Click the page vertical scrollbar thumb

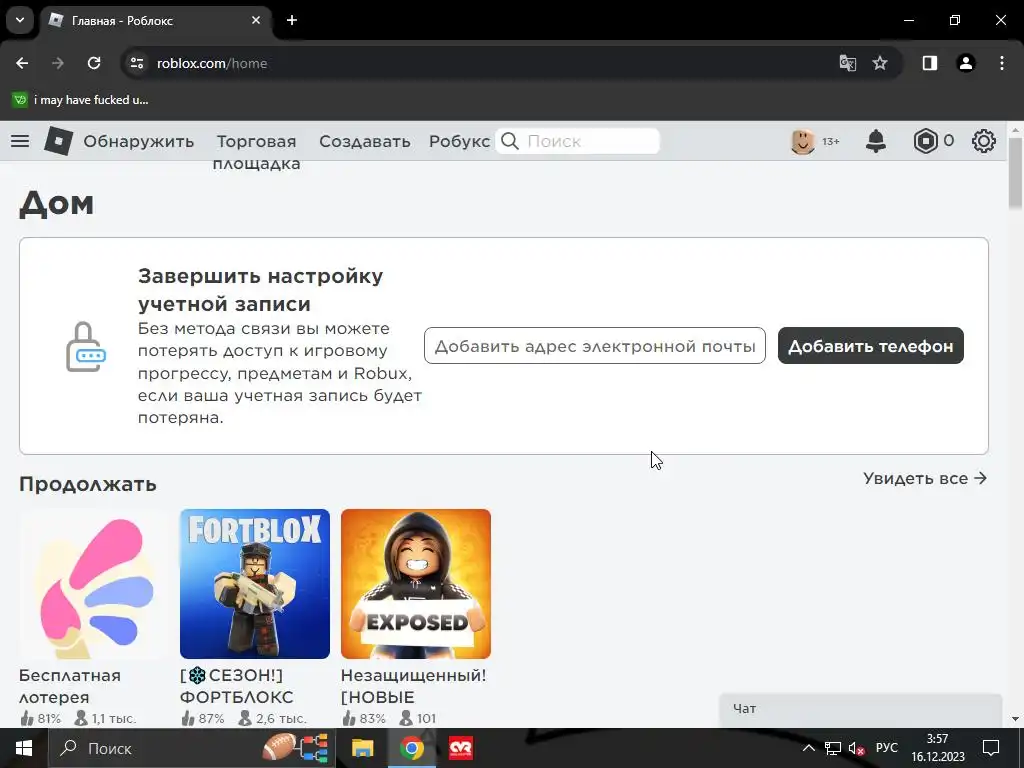click(x=1015, y=173)
